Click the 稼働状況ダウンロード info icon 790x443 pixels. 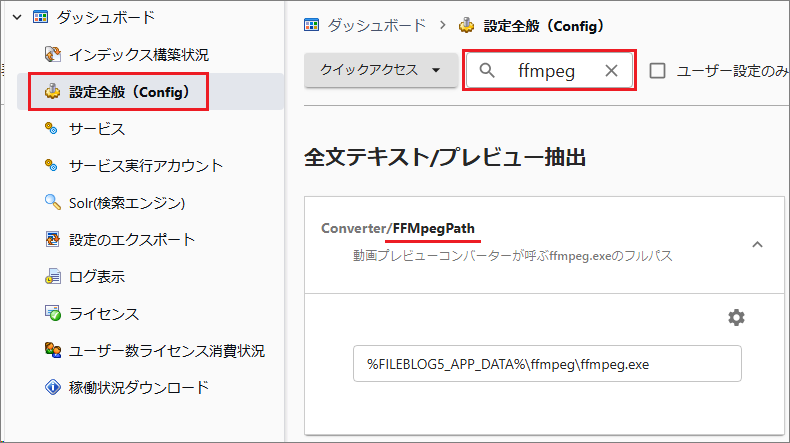[x=54, y=387]
